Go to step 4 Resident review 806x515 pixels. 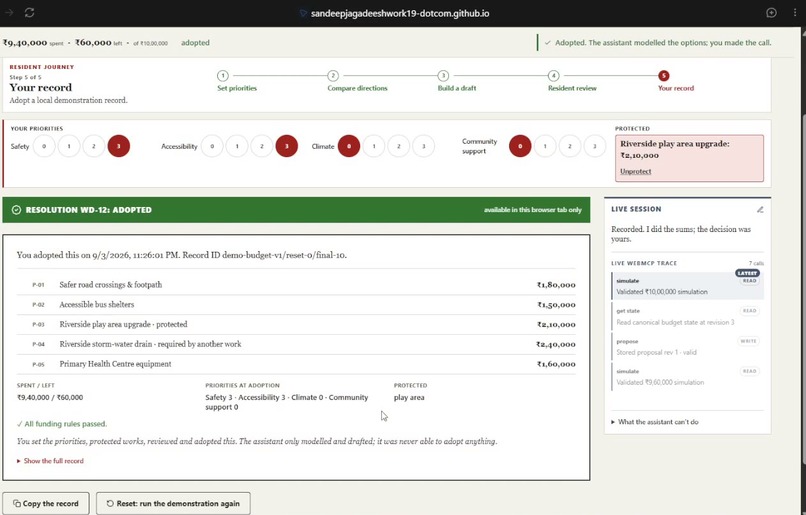572,81
